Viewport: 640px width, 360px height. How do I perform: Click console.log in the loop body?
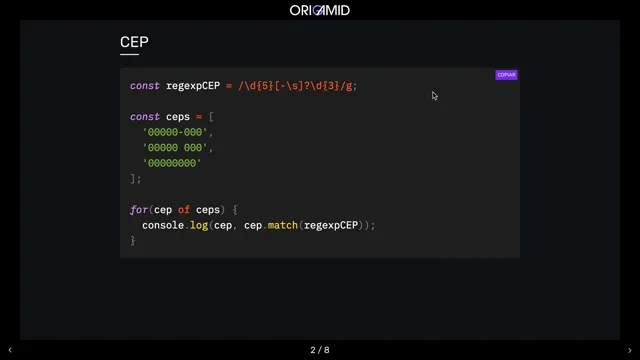click(175, 225)
